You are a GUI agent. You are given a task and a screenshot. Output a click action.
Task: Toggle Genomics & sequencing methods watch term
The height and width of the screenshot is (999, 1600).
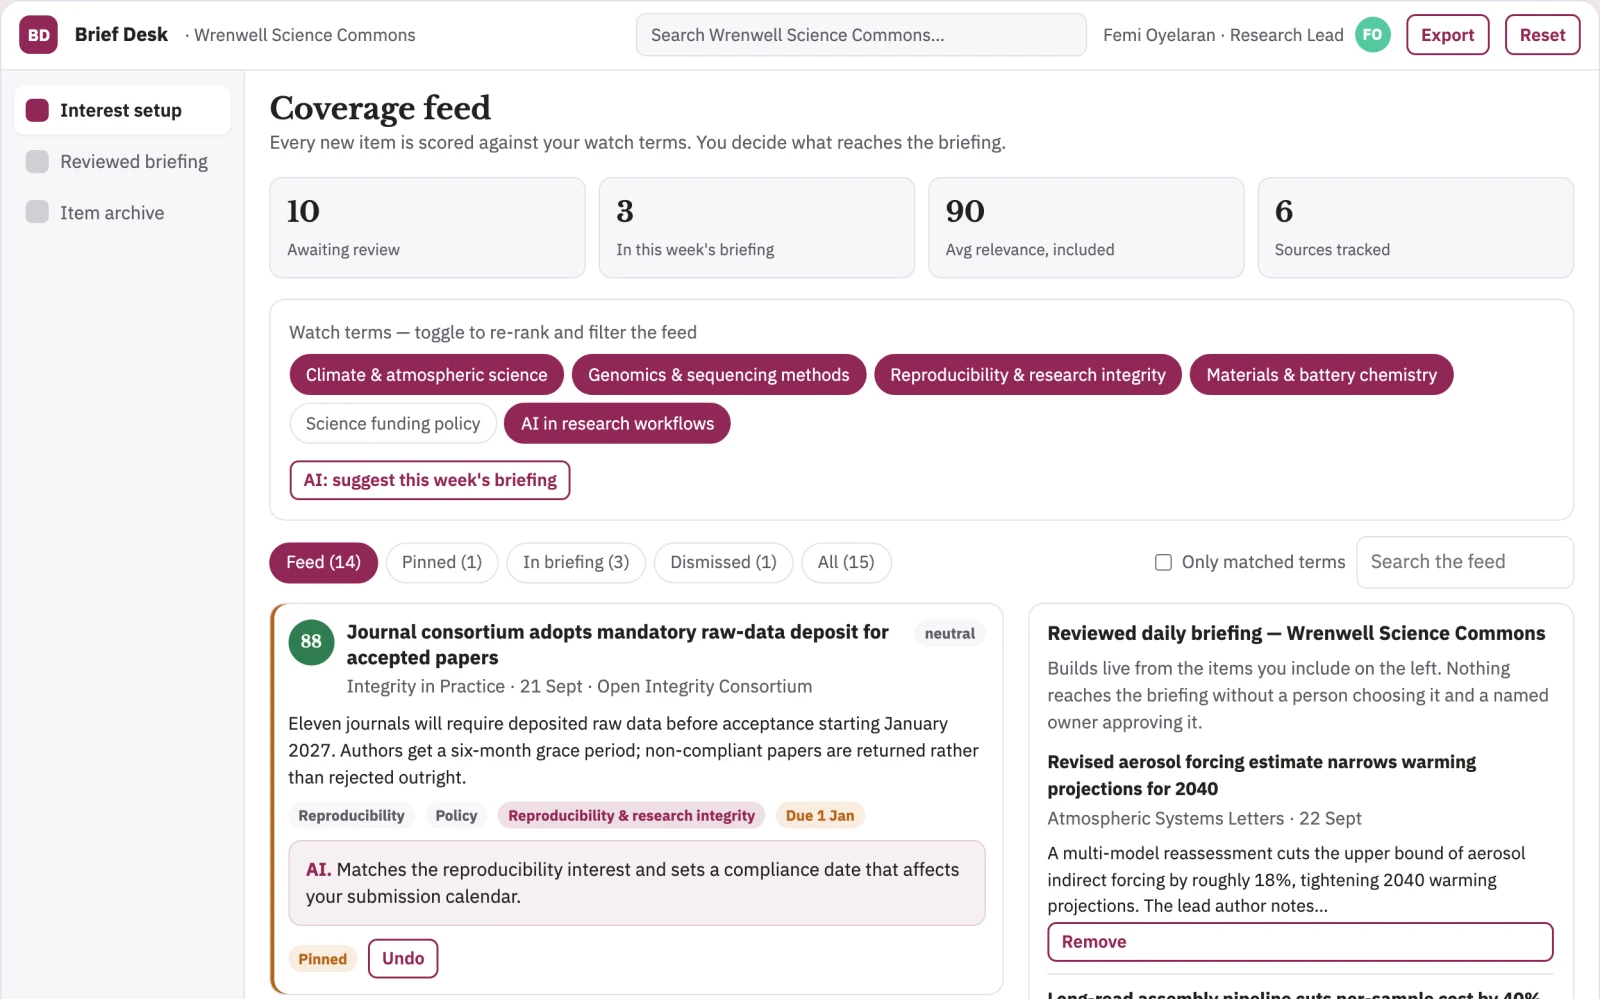pos(718,375)
